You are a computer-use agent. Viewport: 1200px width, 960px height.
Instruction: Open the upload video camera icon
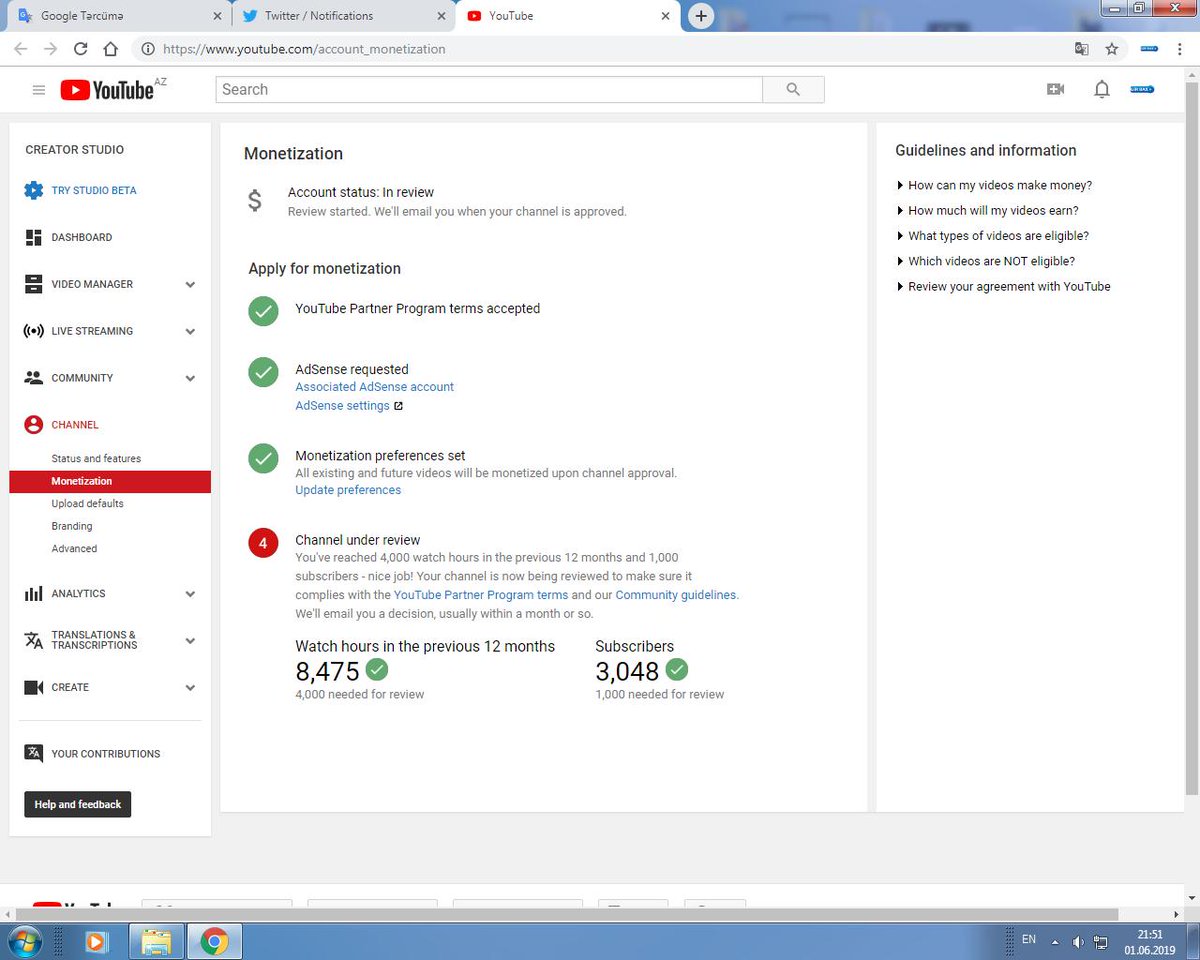1055,90
